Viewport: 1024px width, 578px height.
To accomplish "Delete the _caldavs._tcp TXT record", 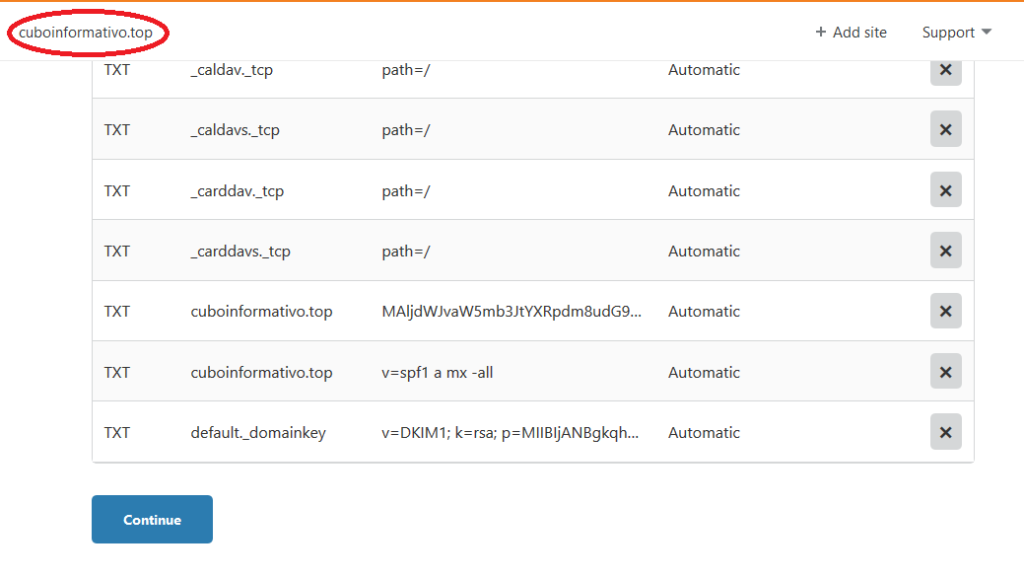I will click(x=945, y=129).
